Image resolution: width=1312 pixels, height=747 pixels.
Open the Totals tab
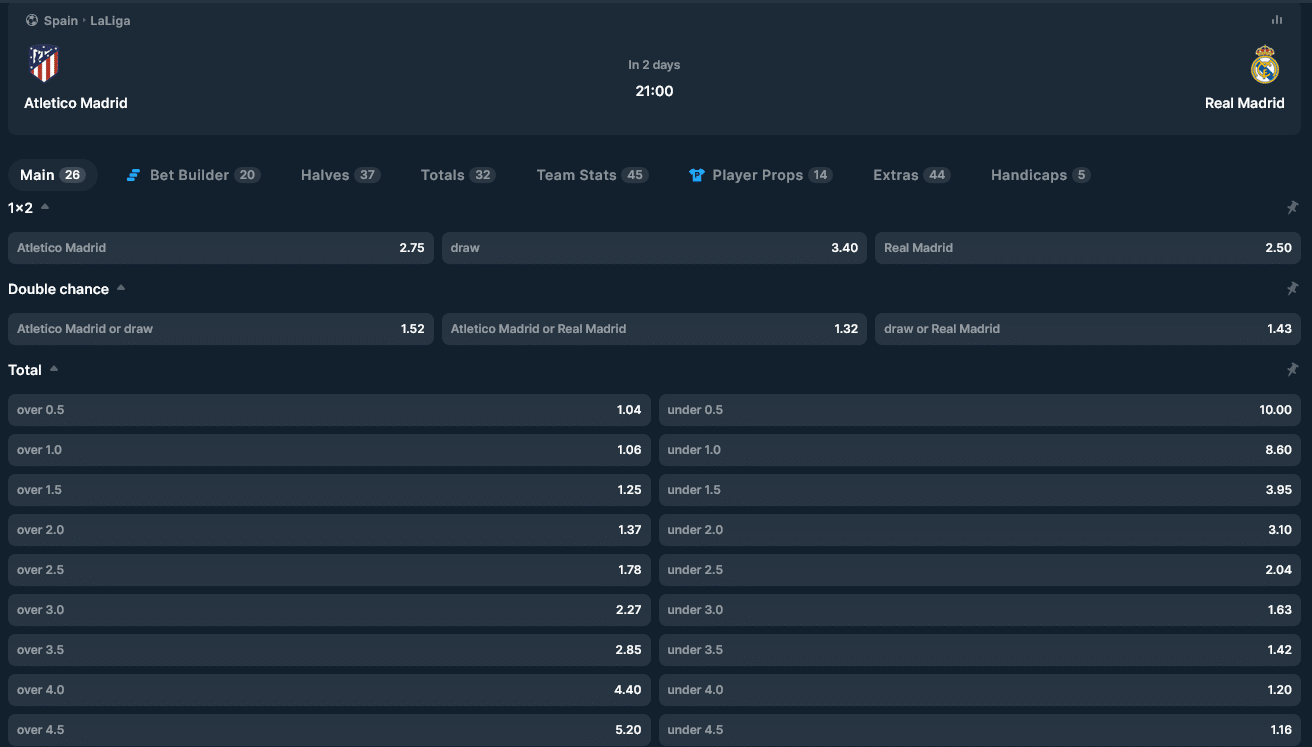click(457, 175)
